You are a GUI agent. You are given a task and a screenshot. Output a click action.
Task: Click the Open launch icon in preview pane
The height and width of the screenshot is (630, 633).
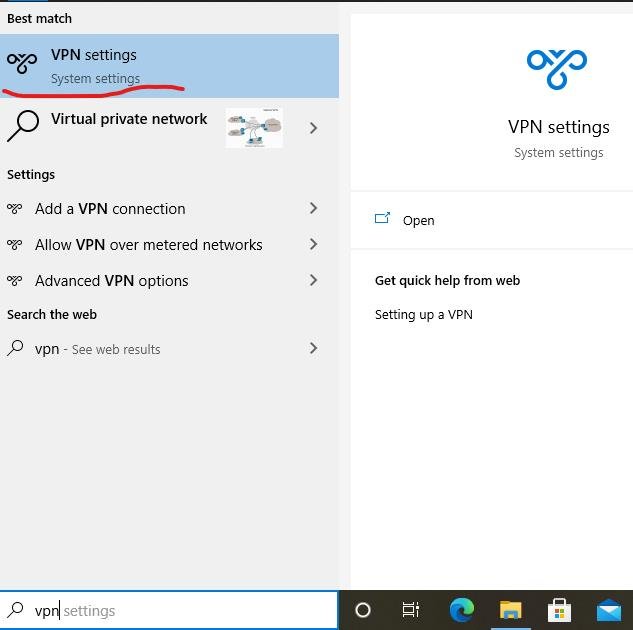point(382,218)
